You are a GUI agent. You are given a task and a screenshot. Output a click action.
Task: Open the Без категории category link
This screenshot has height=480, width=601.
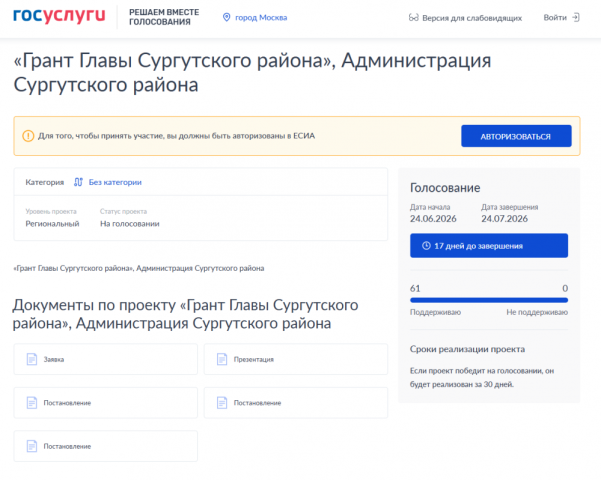pyautogui.click(x=115, y=182)
